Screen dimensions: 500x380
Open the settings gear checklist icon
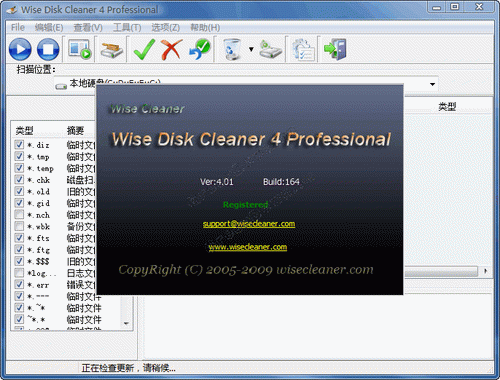point(303,49)
